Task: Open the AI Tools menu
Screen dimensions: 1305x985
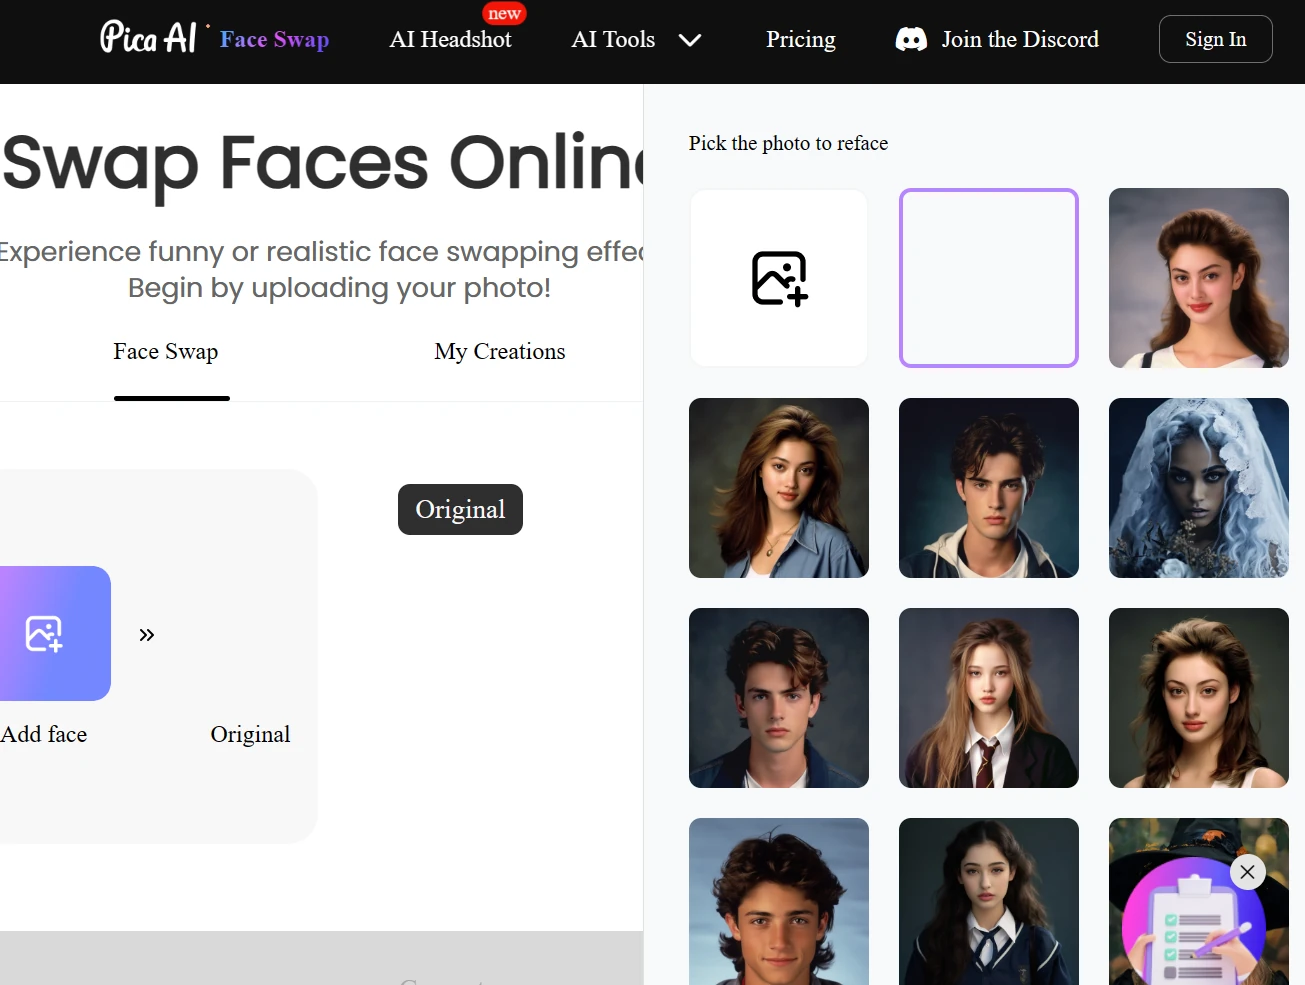Action: pos(613,40)
